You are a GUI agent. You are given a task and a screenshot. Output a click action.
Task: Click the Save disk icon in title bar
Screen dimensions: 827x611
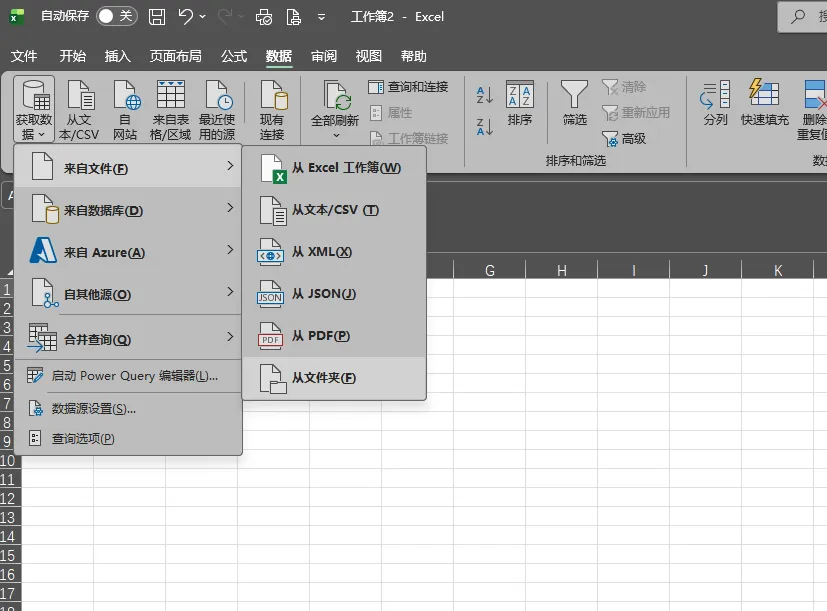coord(157,16)
